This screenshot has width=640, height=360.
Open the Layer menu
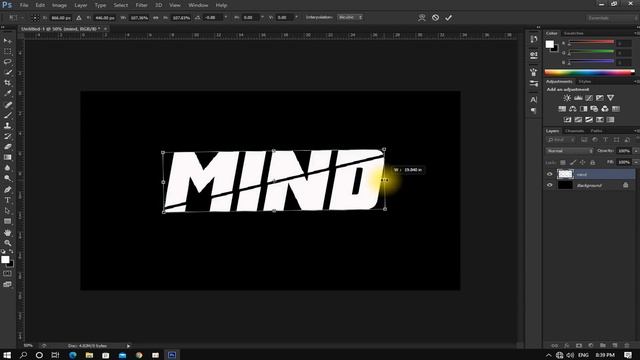pyautogui.click(x=80, y=5)
